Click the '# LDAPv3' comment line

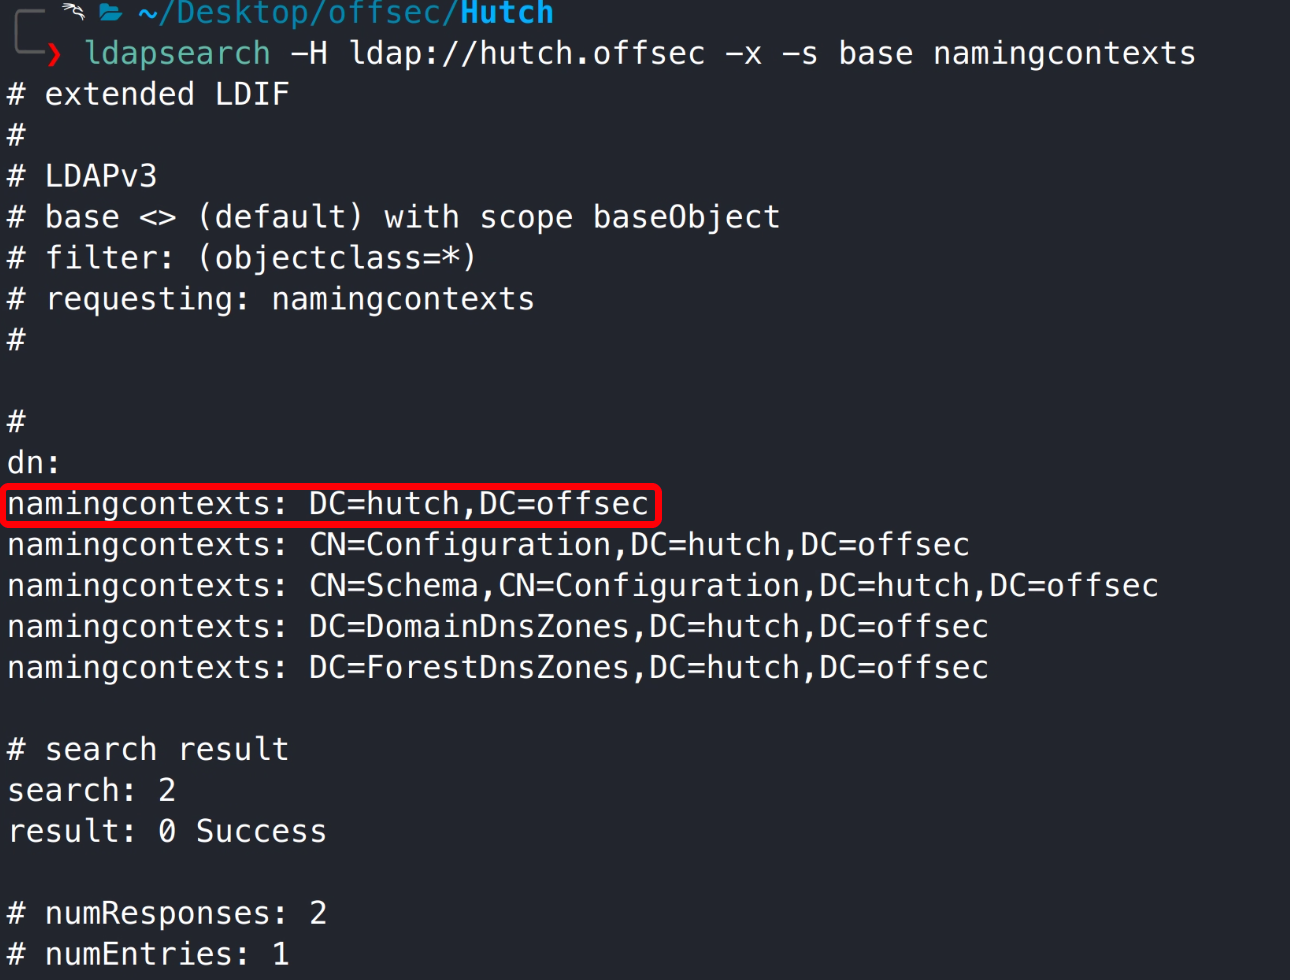pyautogui.click(x=82, y=177)
